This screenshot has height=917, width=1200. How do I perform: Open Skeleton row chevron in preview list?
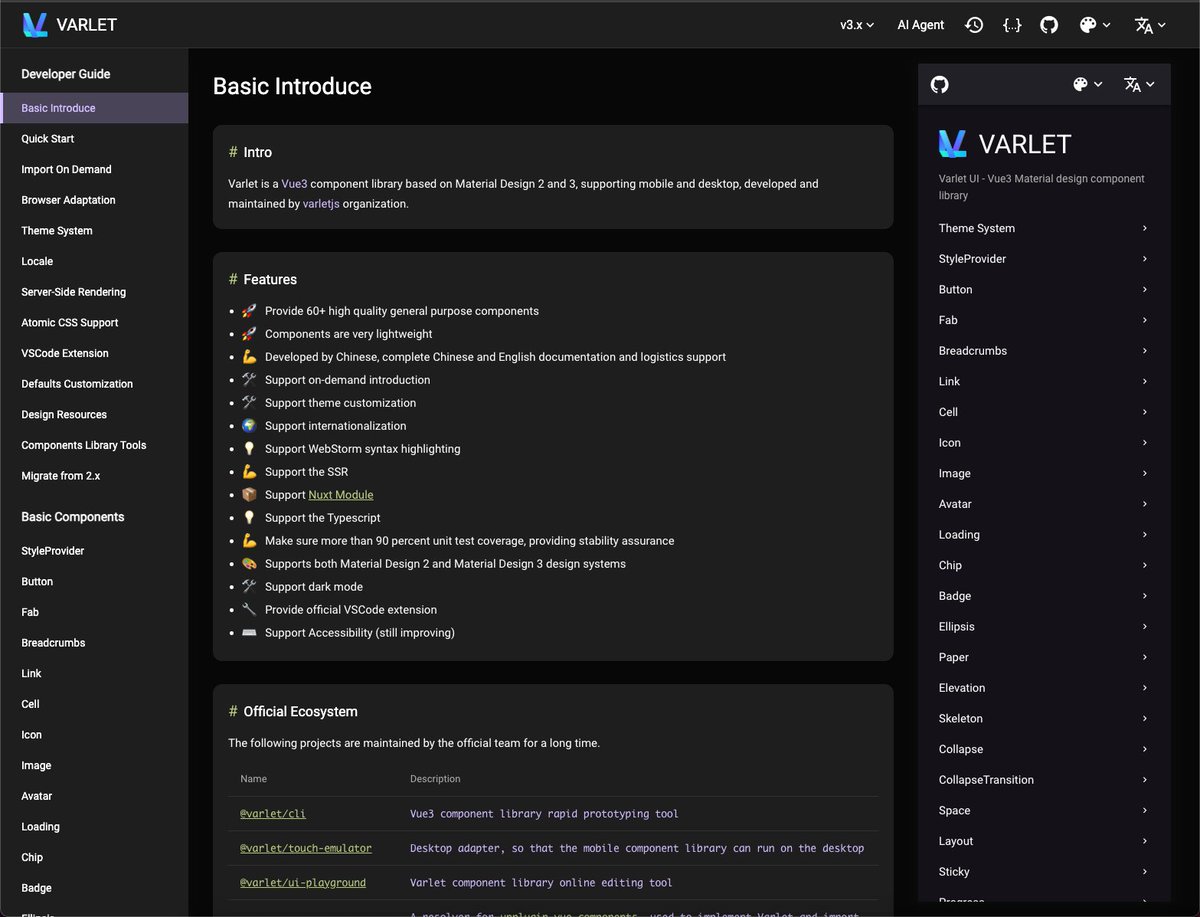(x=1144, y=718)
